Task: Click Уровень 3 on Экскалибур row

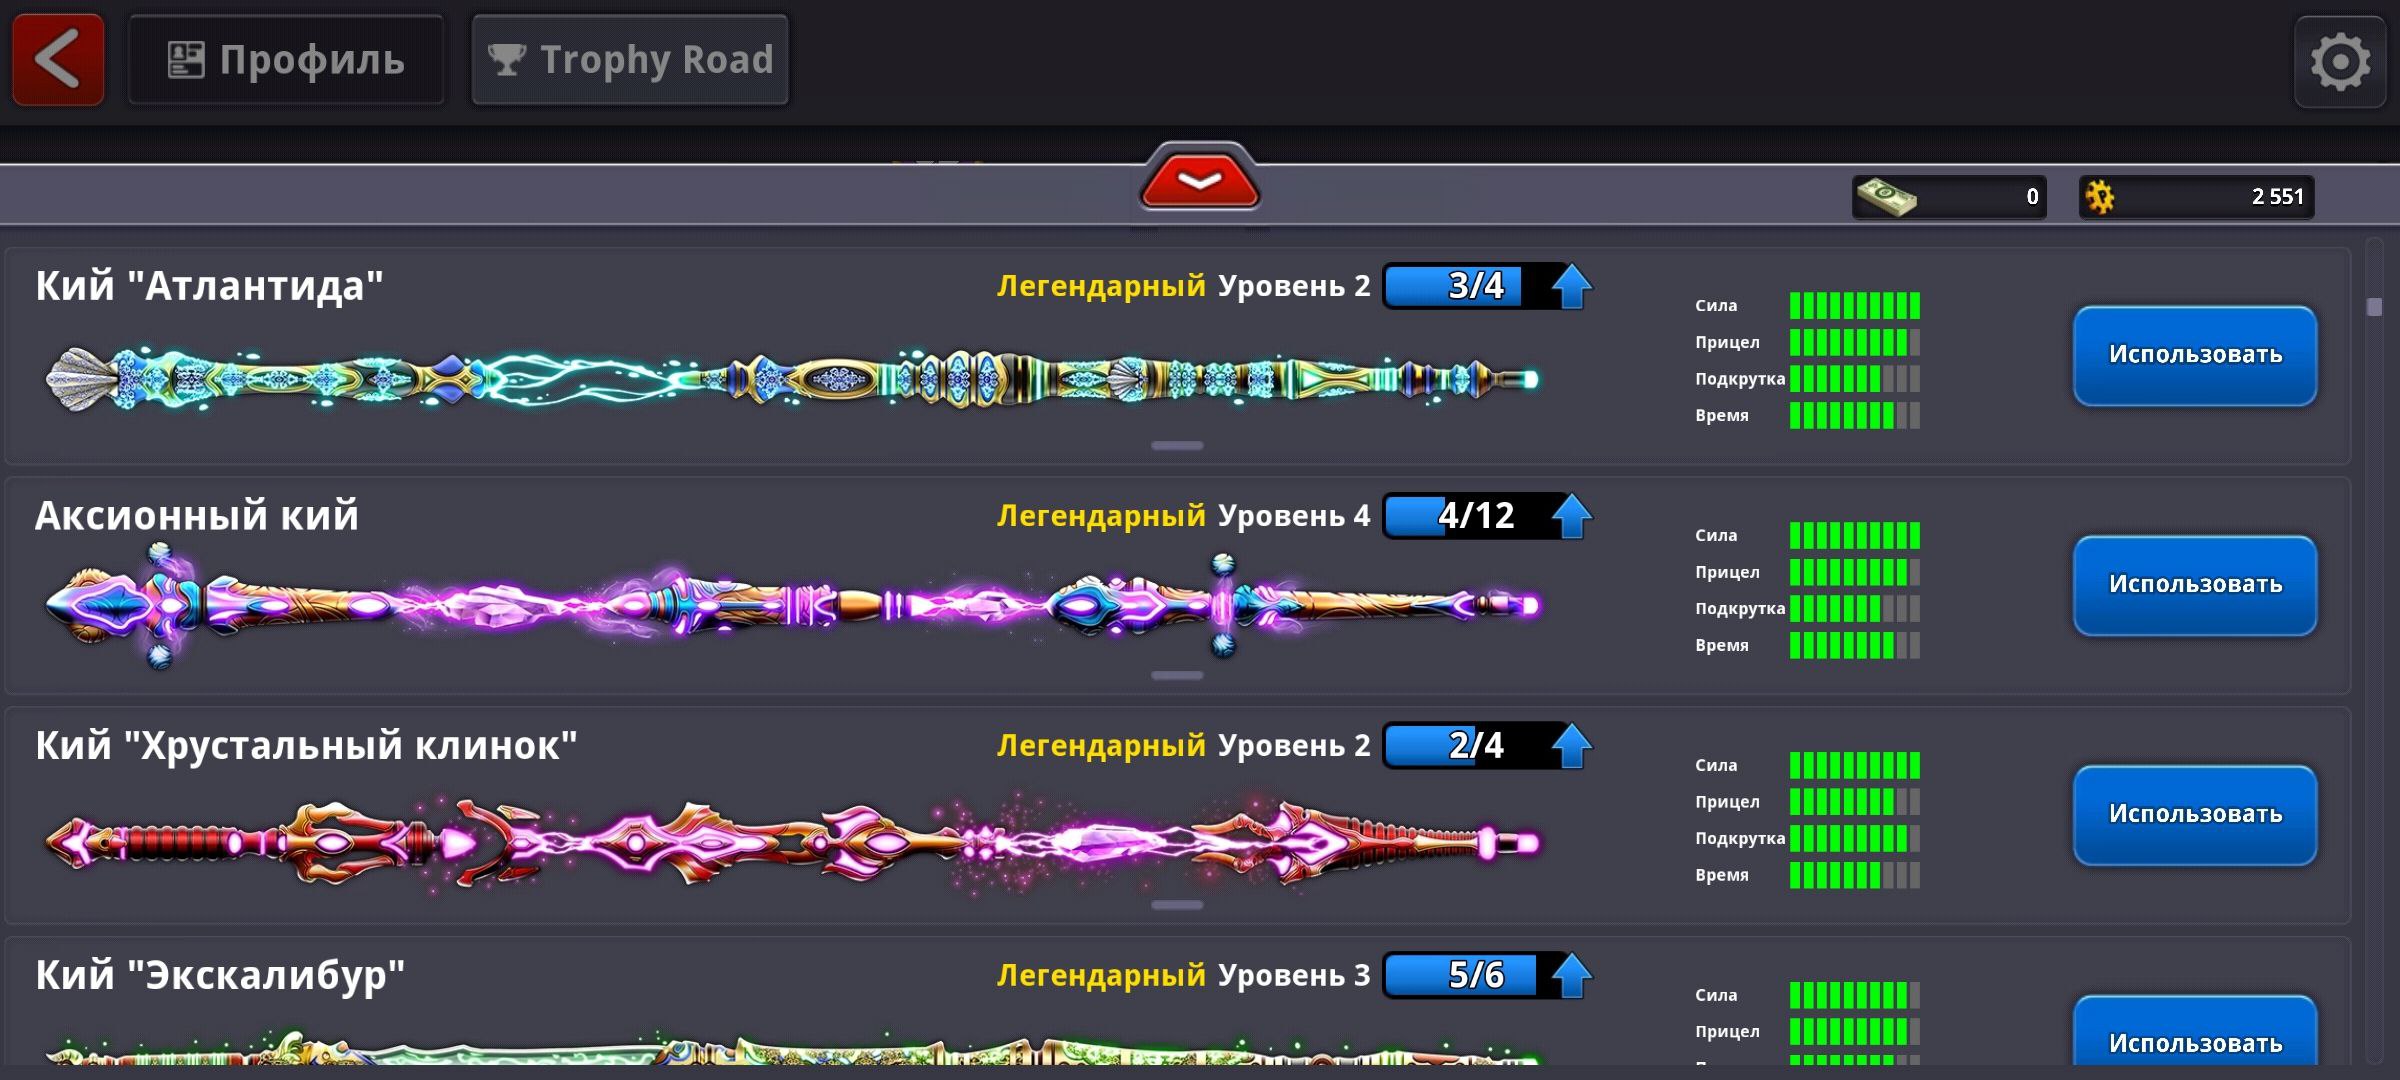Action: point(1294,976)
